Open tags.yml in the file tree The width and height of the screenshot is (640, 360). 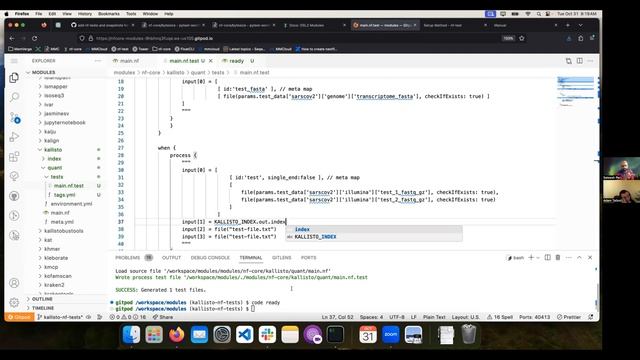64,195
